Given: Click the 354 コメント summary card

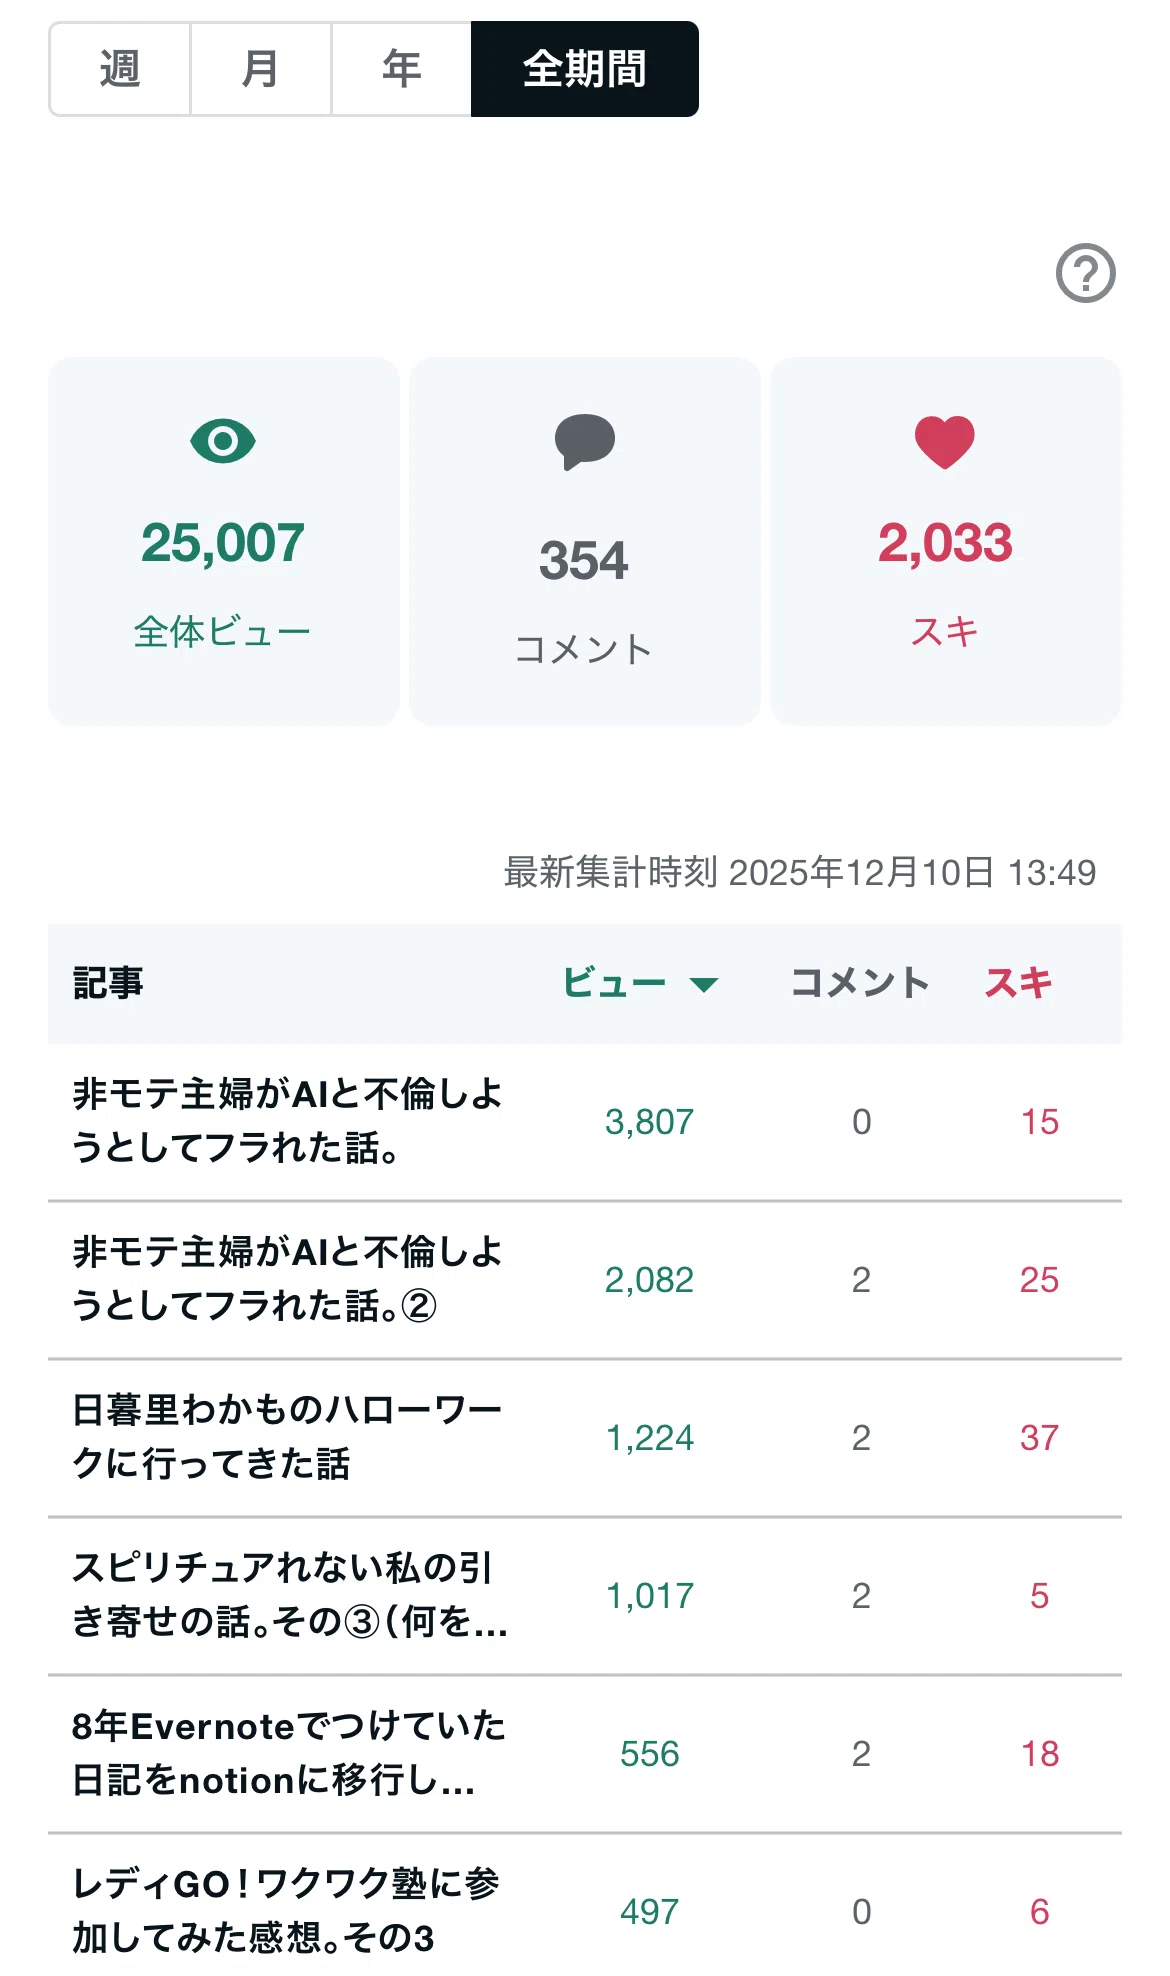Looking at the screenshot, I should 585,541.
